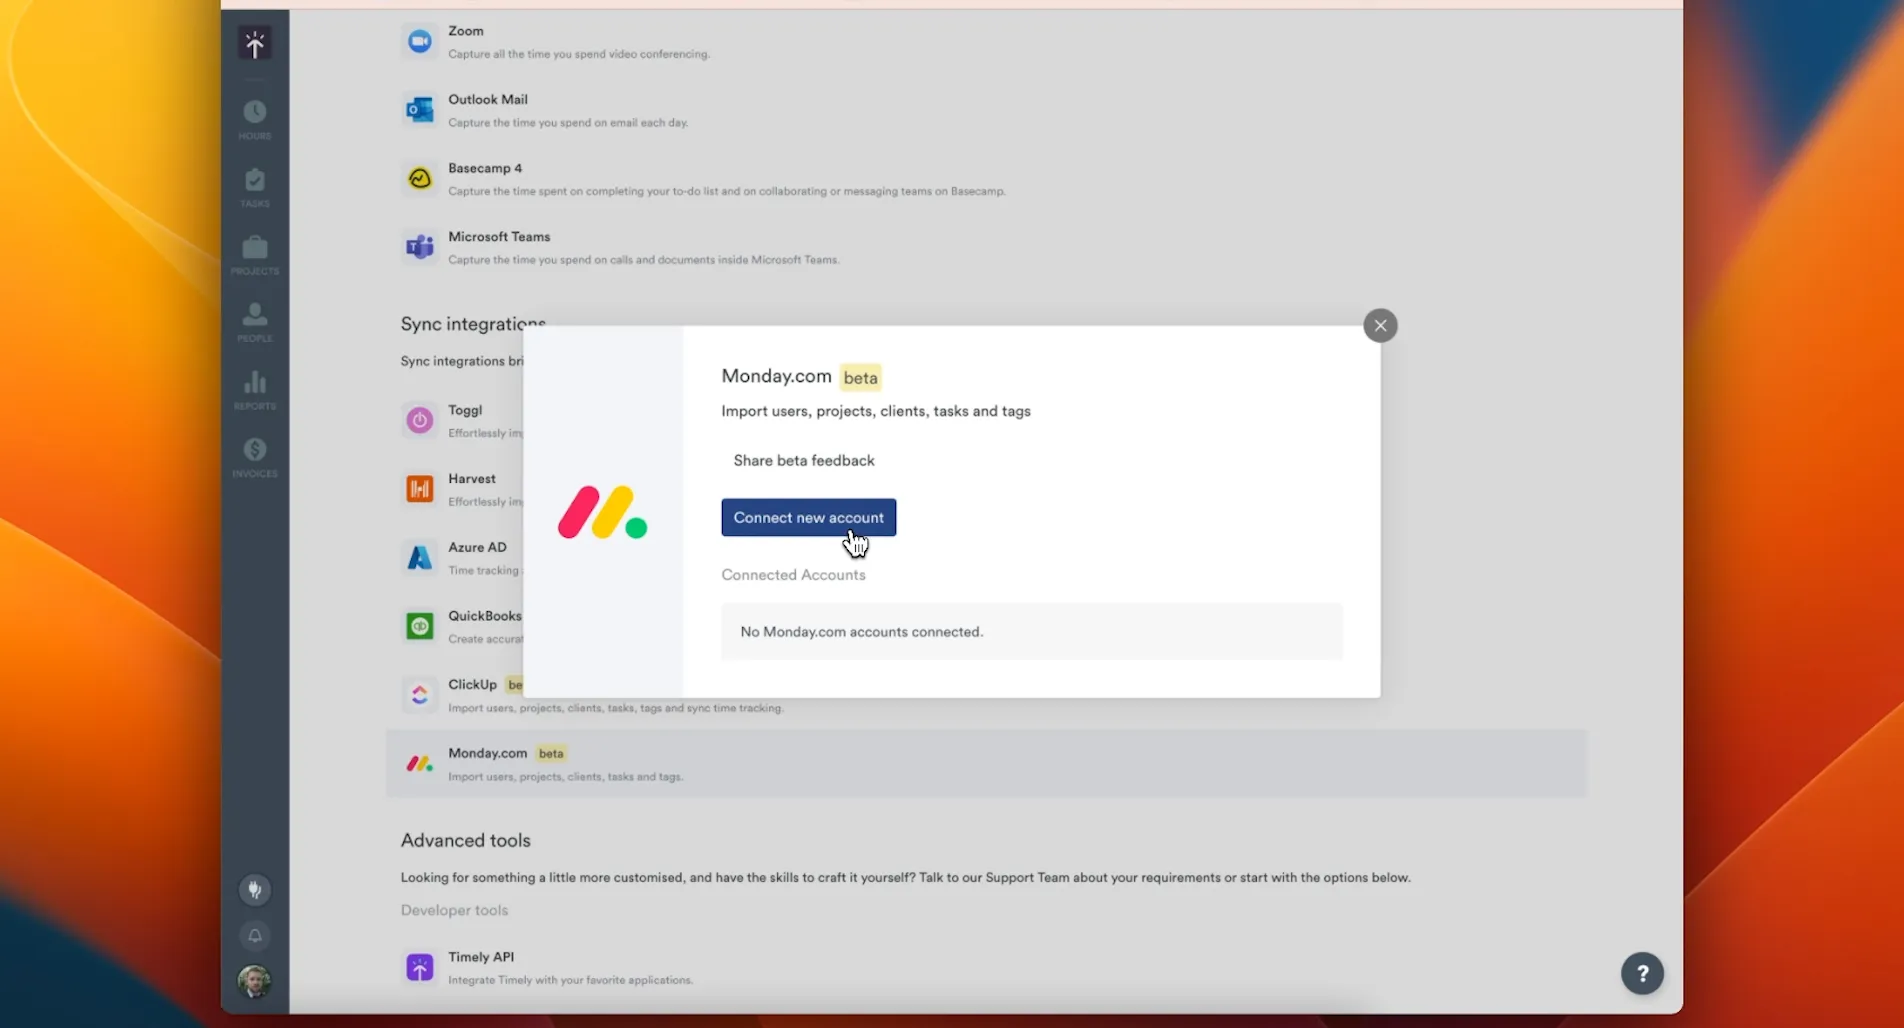Open the Microsoft Teams integration
This screenshot has height=1028, width=1904.
(498, 247)
